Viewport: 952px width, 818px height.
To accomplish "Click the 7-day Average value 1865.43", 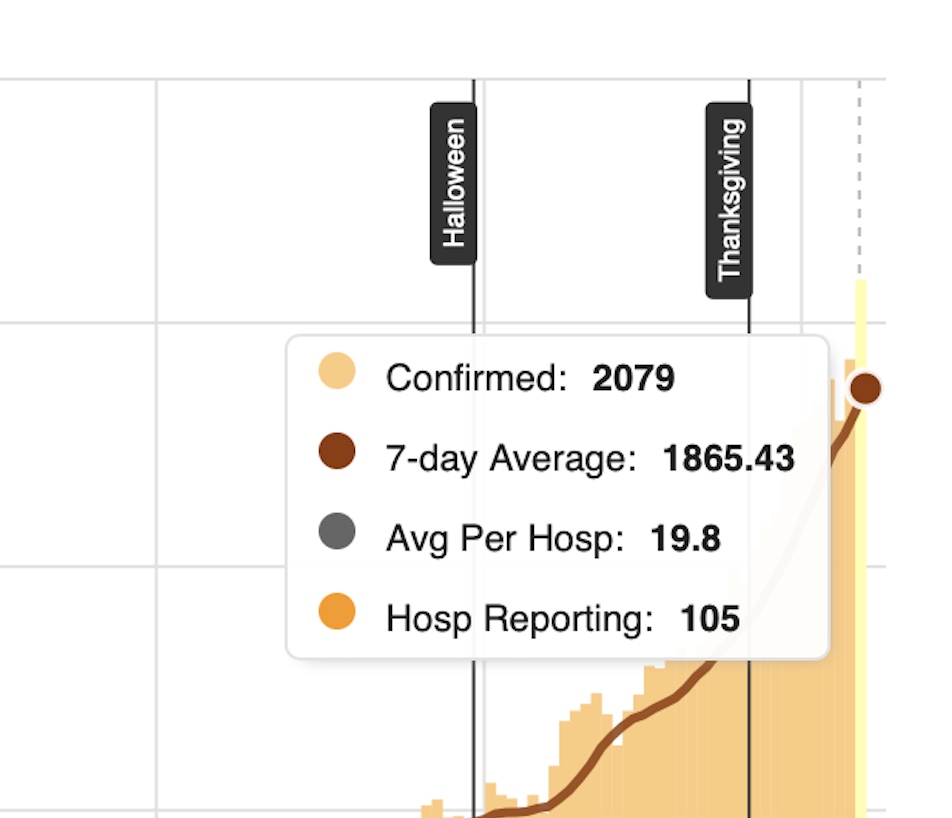I will pos(729,458).
